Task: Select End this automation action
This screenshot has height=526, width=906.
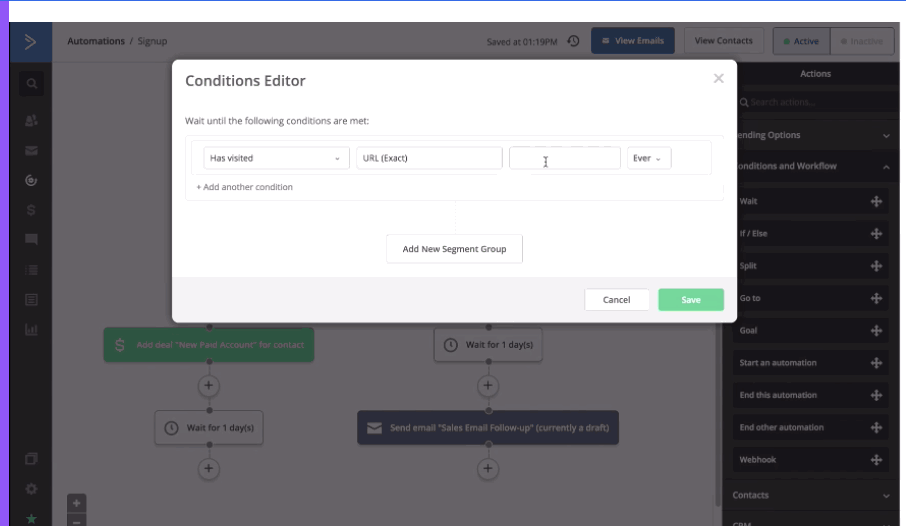Action: [811, 395]
